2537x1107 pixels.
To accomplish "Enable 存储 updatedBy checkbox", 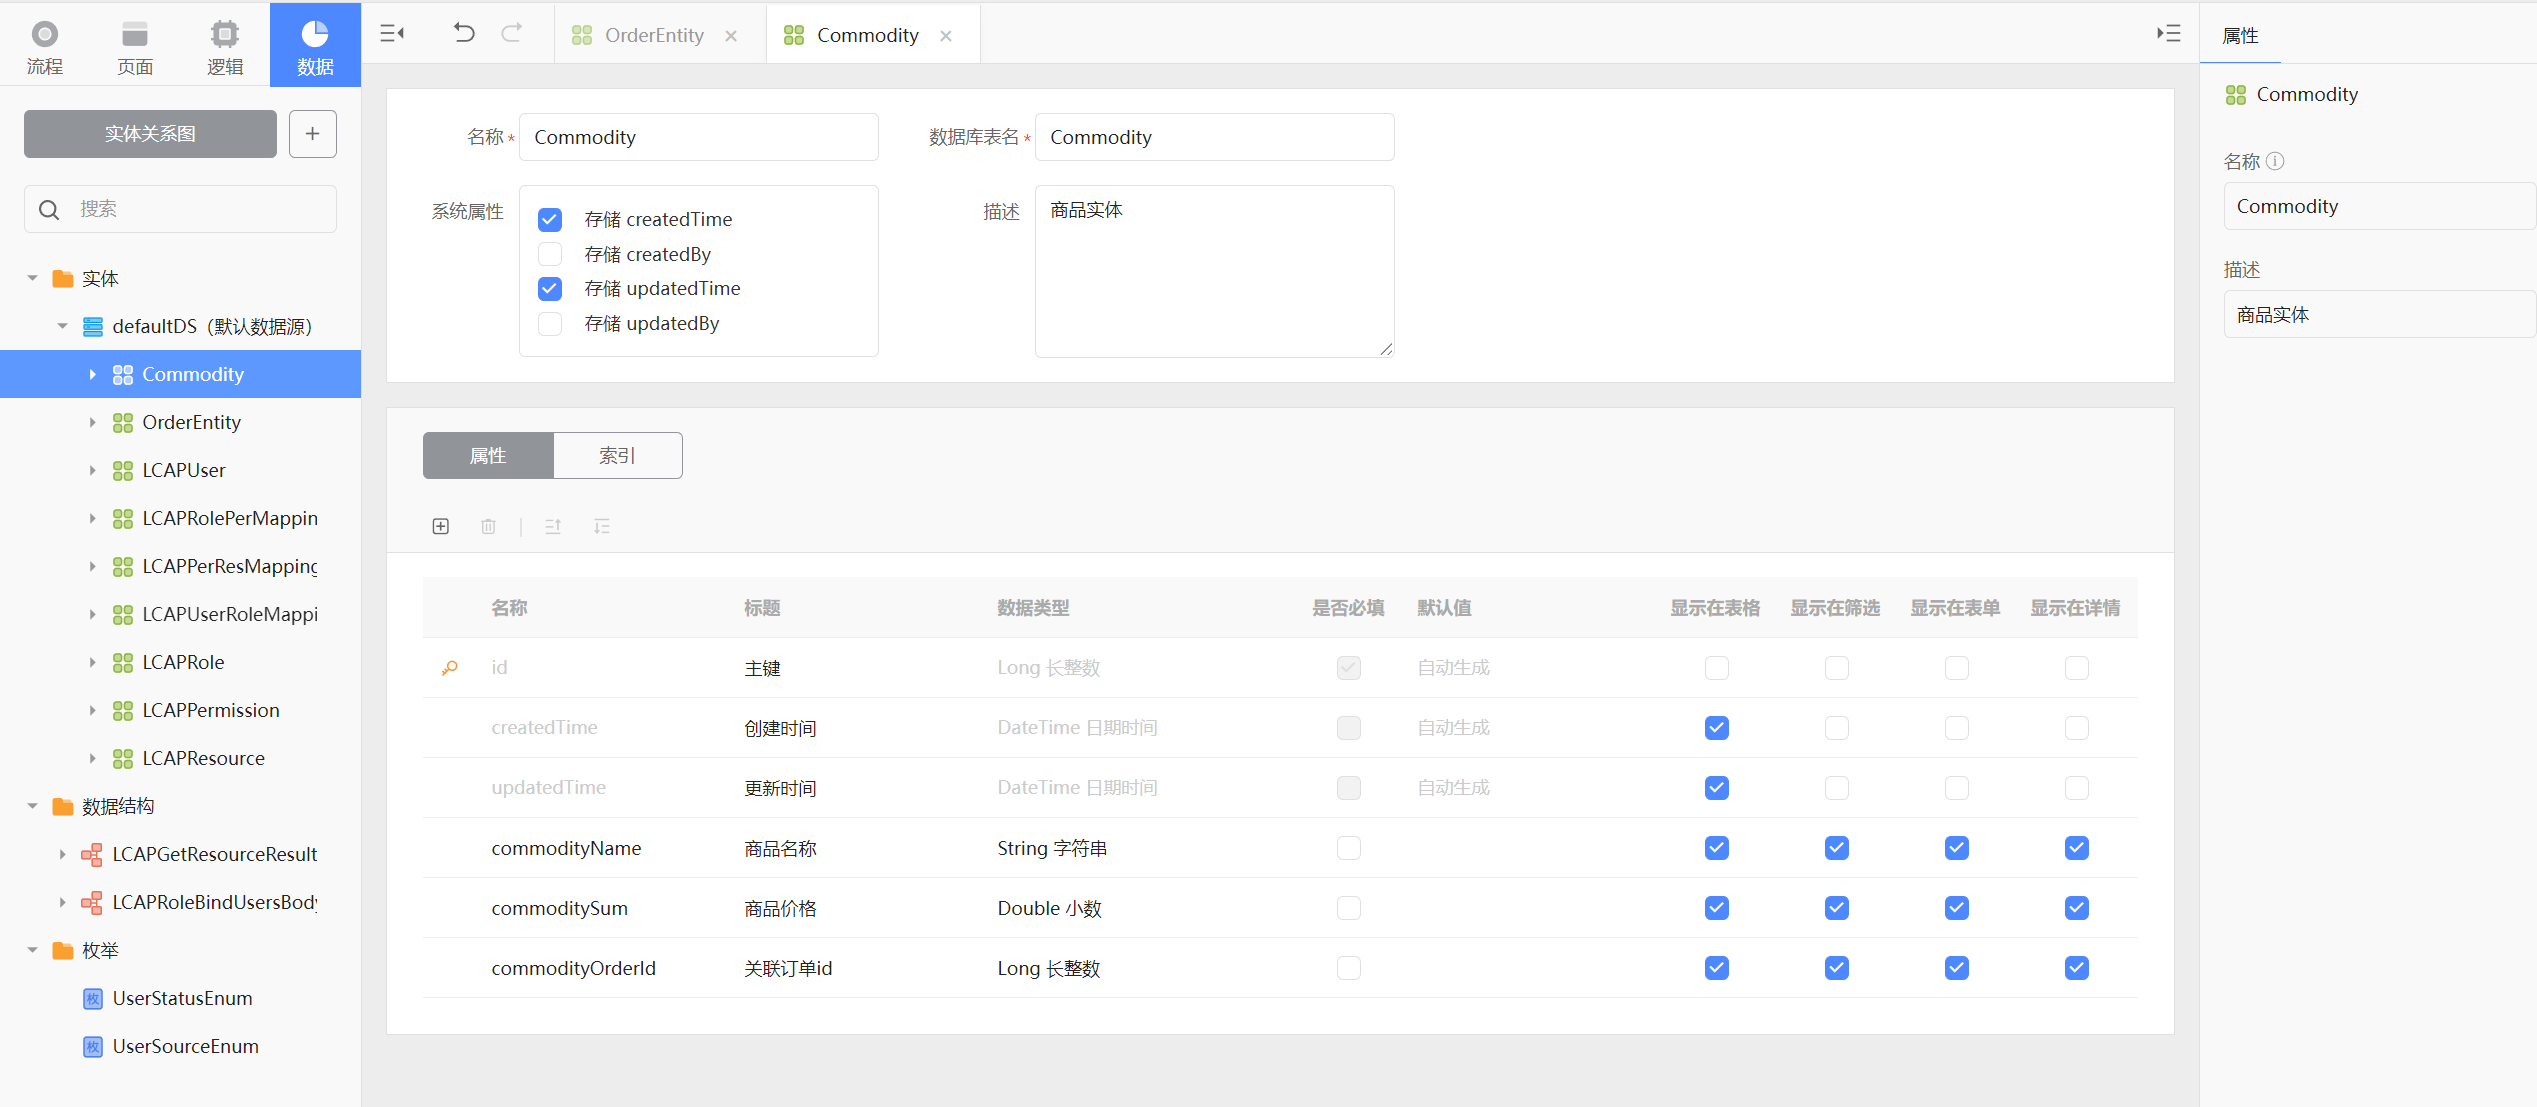I will (x=550, y=324).
